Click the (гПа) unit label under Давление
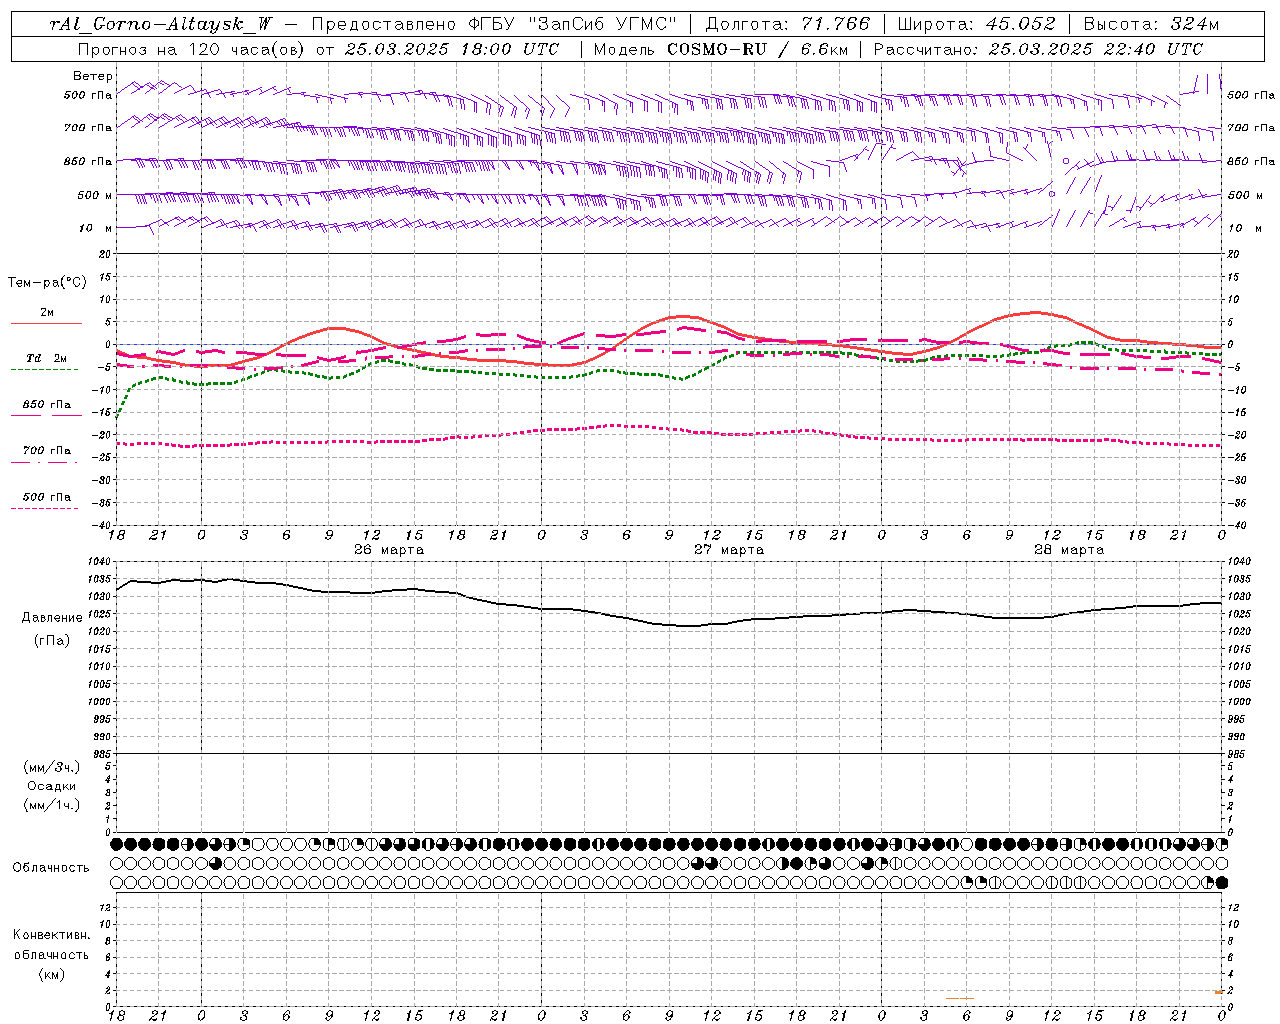The image size is (1280, 1024). tap(50, 641)
